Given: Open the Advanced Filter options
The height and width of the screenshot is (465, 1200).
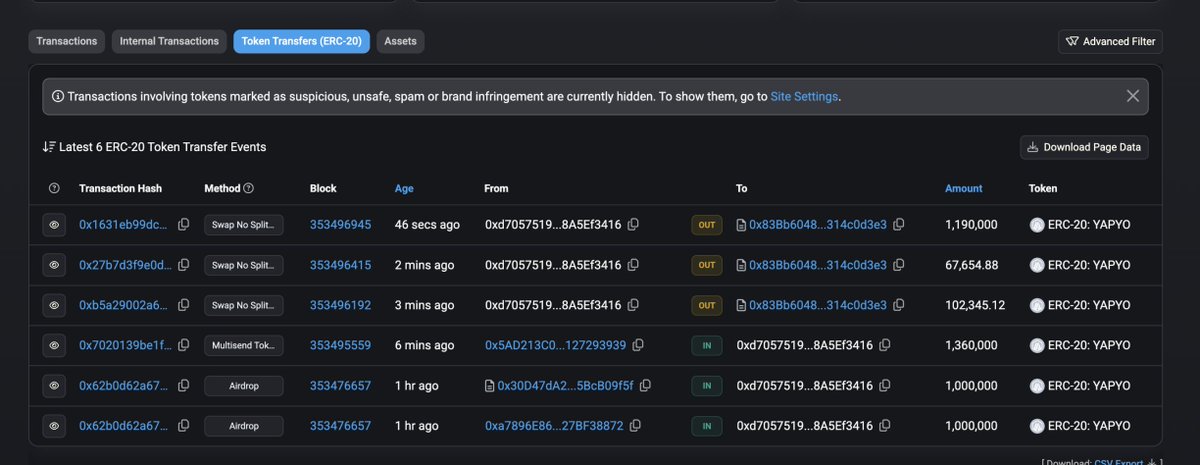Looking at the screenshot, I should pyautogui.click(x=1110, y=41).
